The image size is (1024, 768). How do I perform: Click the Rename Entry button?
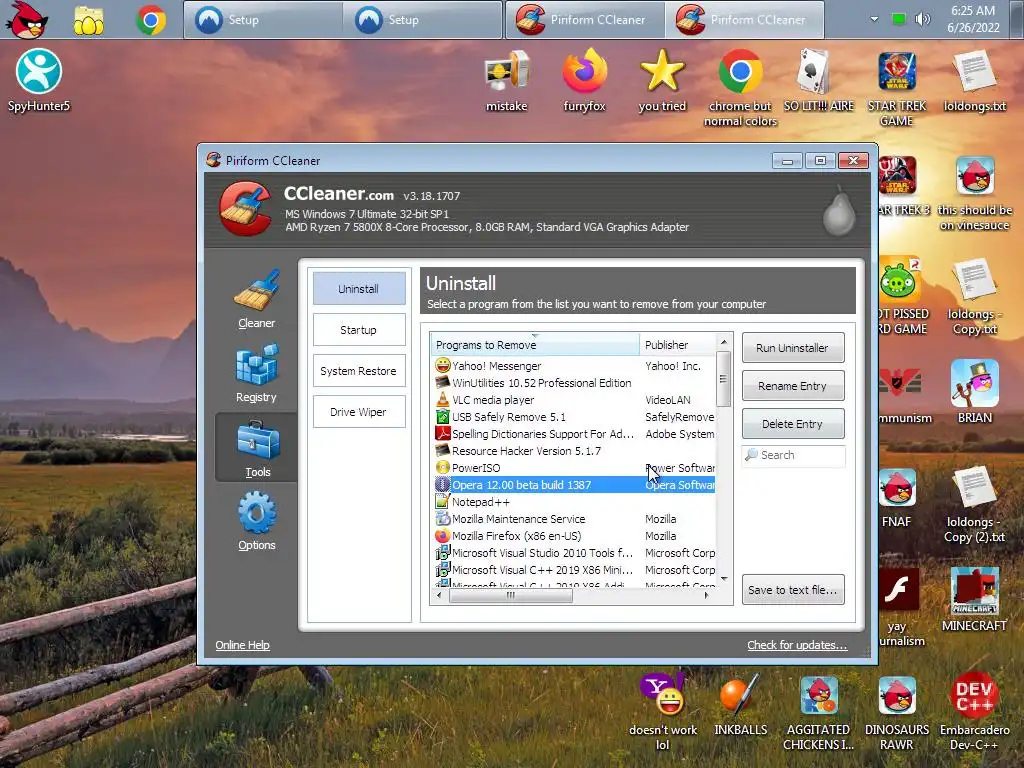click(792, 385)
